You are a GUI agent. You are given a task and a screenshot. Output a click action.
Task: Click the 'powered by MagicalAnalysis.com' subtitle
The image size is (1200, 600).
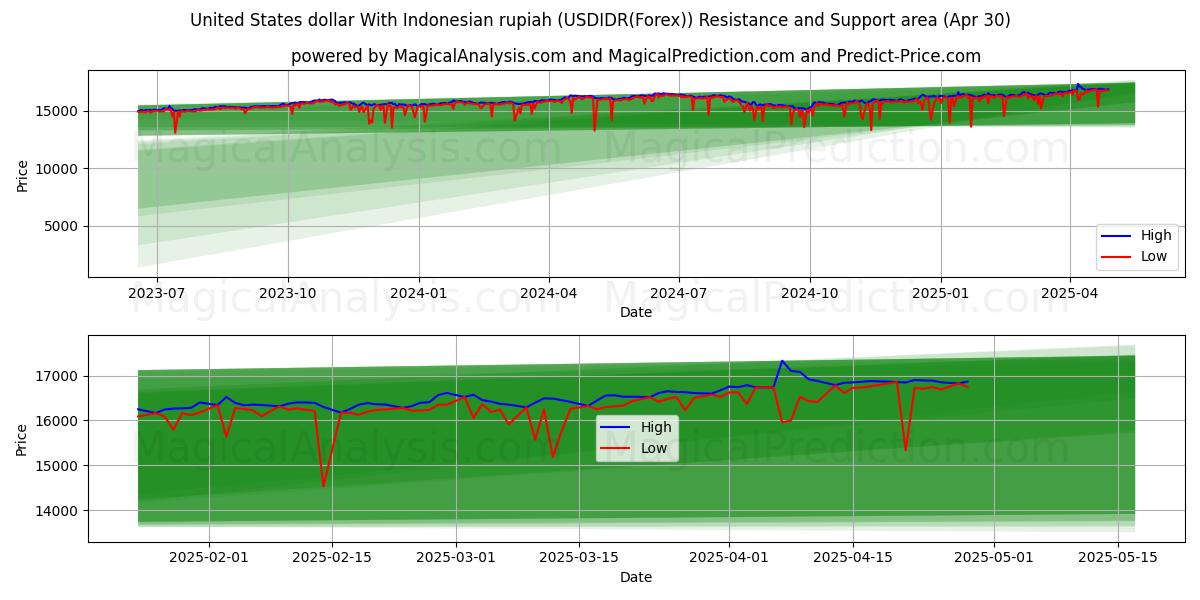[636, 56]
